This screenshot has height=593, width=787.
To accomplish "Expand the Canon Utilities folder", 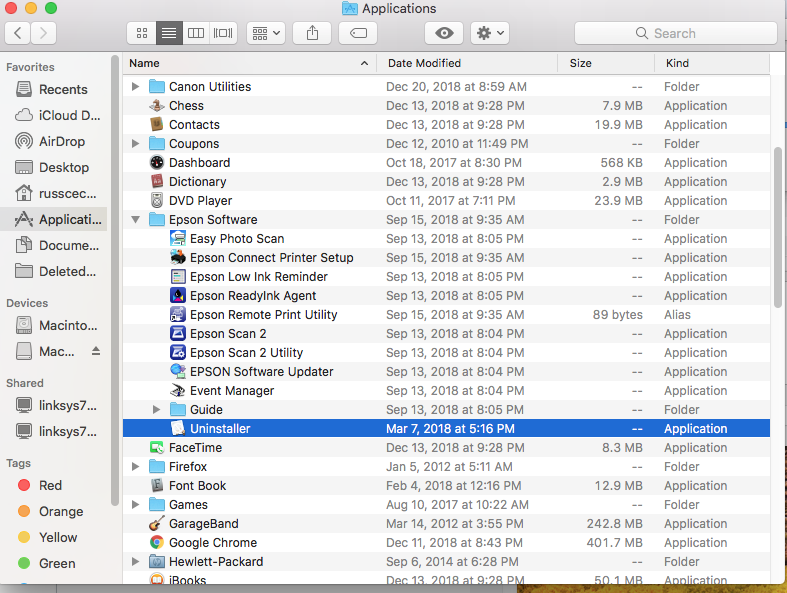I will 135,86.
